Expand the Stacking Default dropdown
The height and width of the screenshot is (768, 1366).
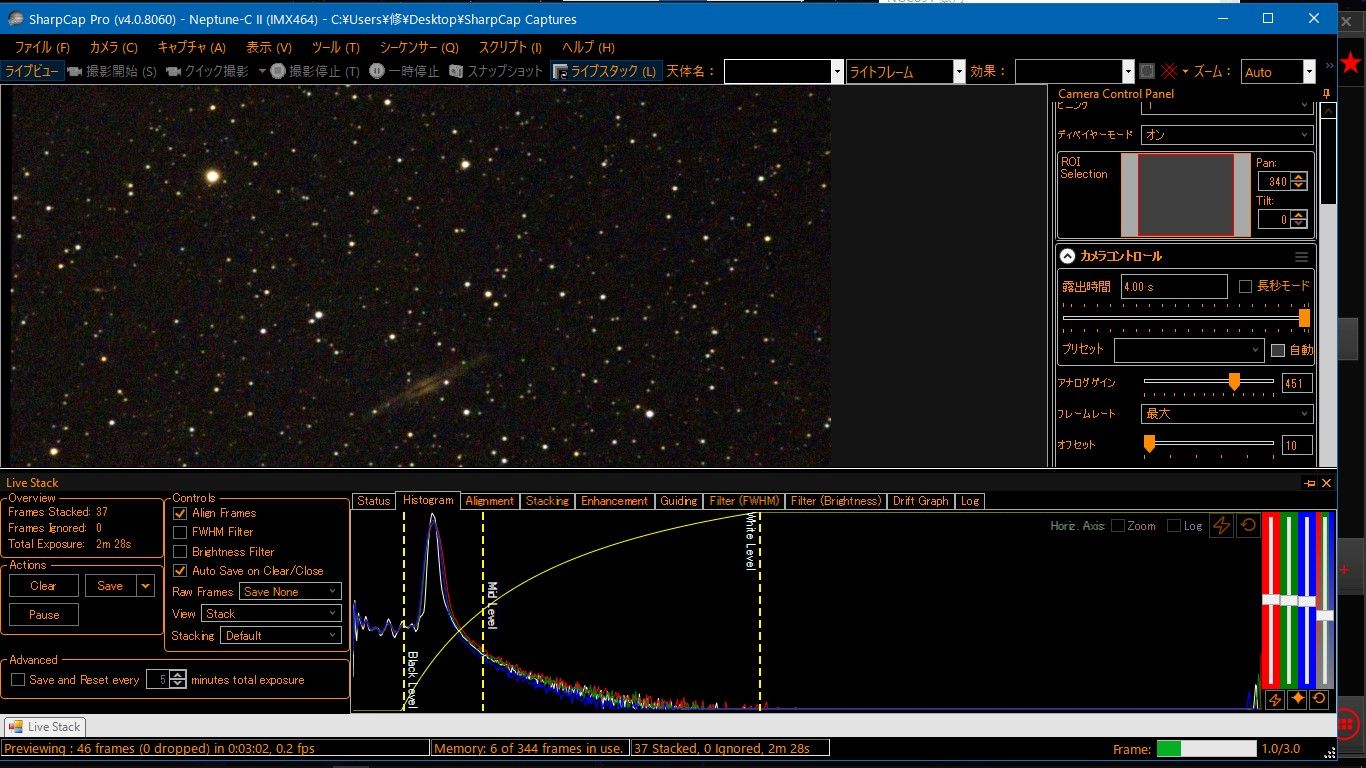click(x=281, y=636)
